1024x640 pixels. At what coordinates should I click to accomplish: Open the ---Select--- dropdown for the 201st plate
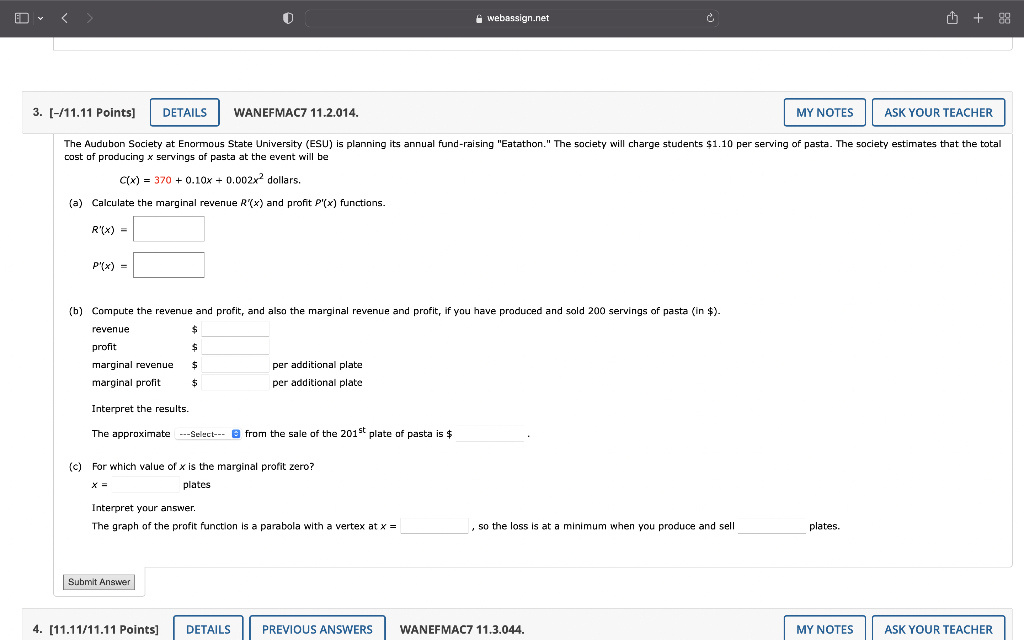(205, 433)
